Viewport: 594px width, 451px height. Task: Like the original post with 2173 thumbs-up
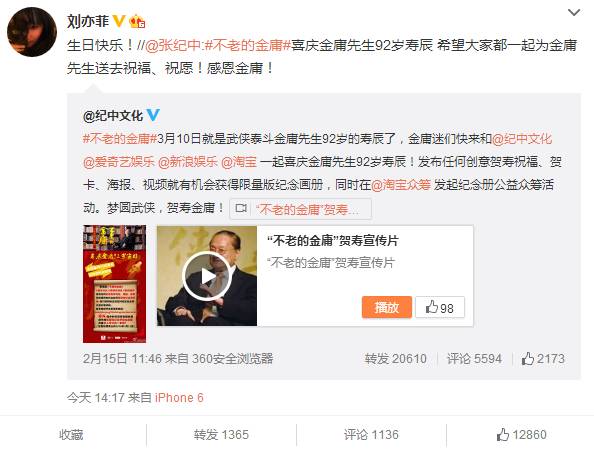click(x=543, y=359)
